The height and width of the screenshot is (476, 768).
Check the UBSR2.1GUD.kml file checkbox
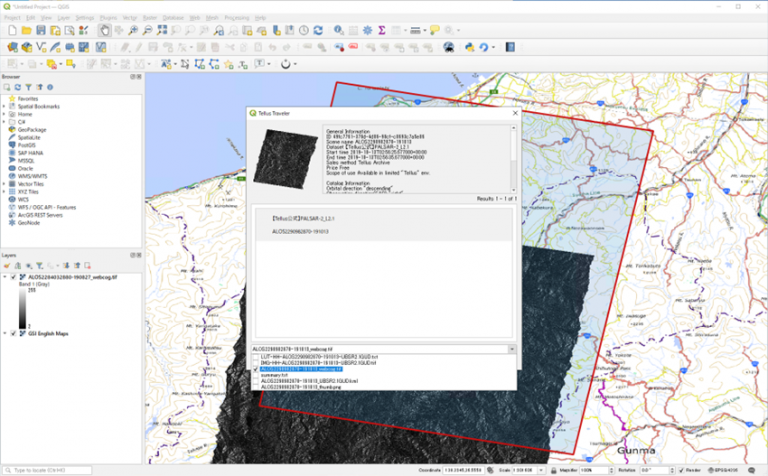tap(256, 381)
